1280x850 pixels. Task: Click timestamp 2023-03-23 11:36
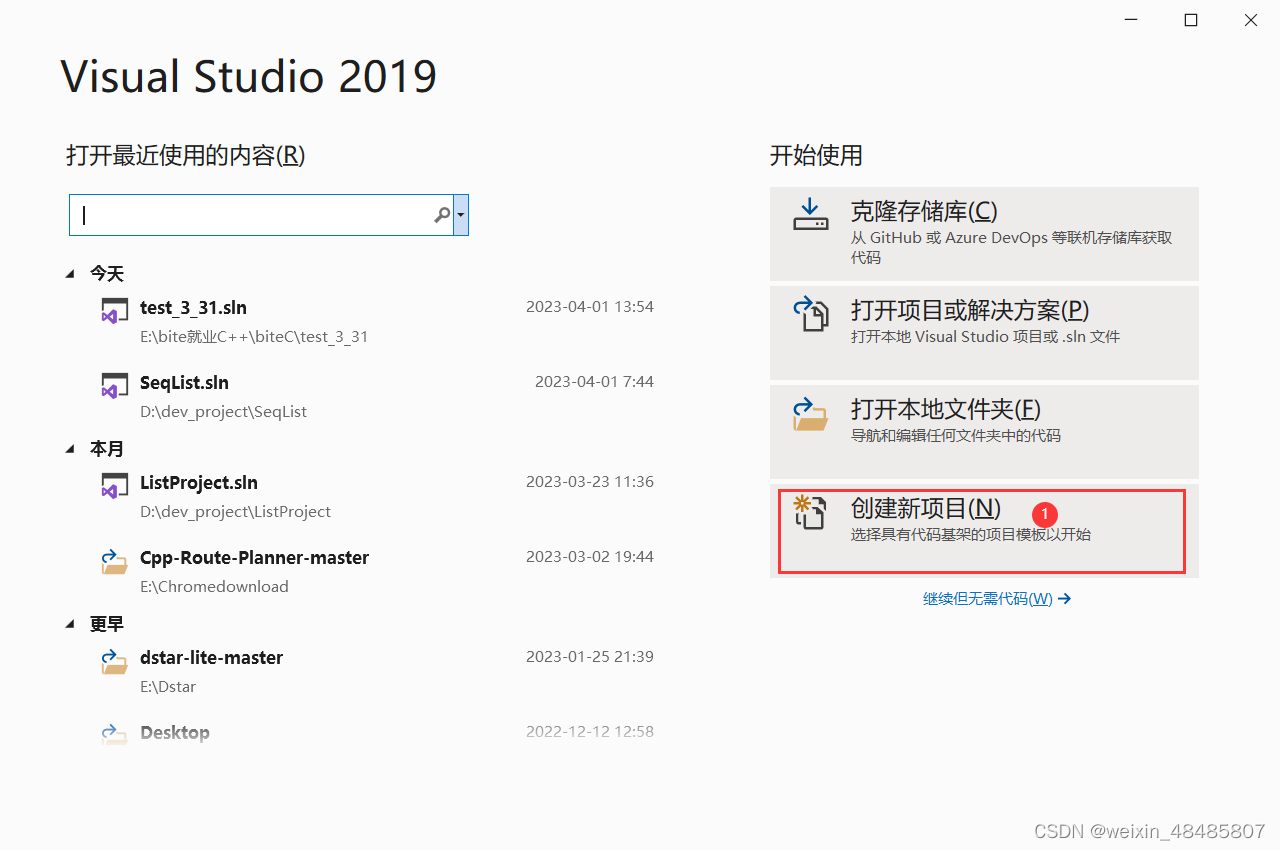[590, 482]
